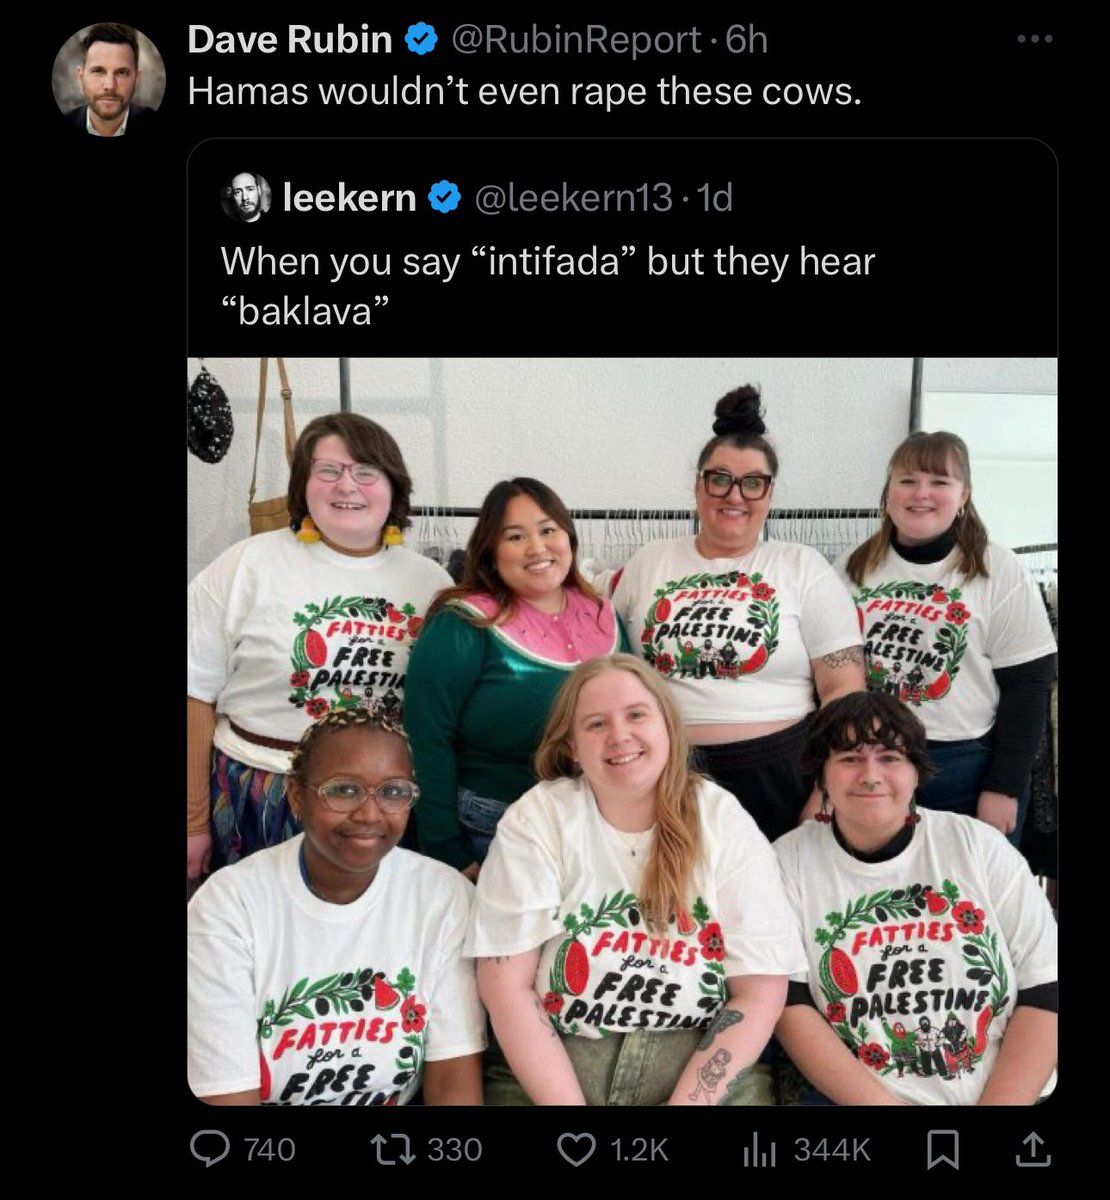This screenshot has width=1110, height=1200.
Task: Click the verified badge beside Dave Rubin
Action: (x=420, y=40)
